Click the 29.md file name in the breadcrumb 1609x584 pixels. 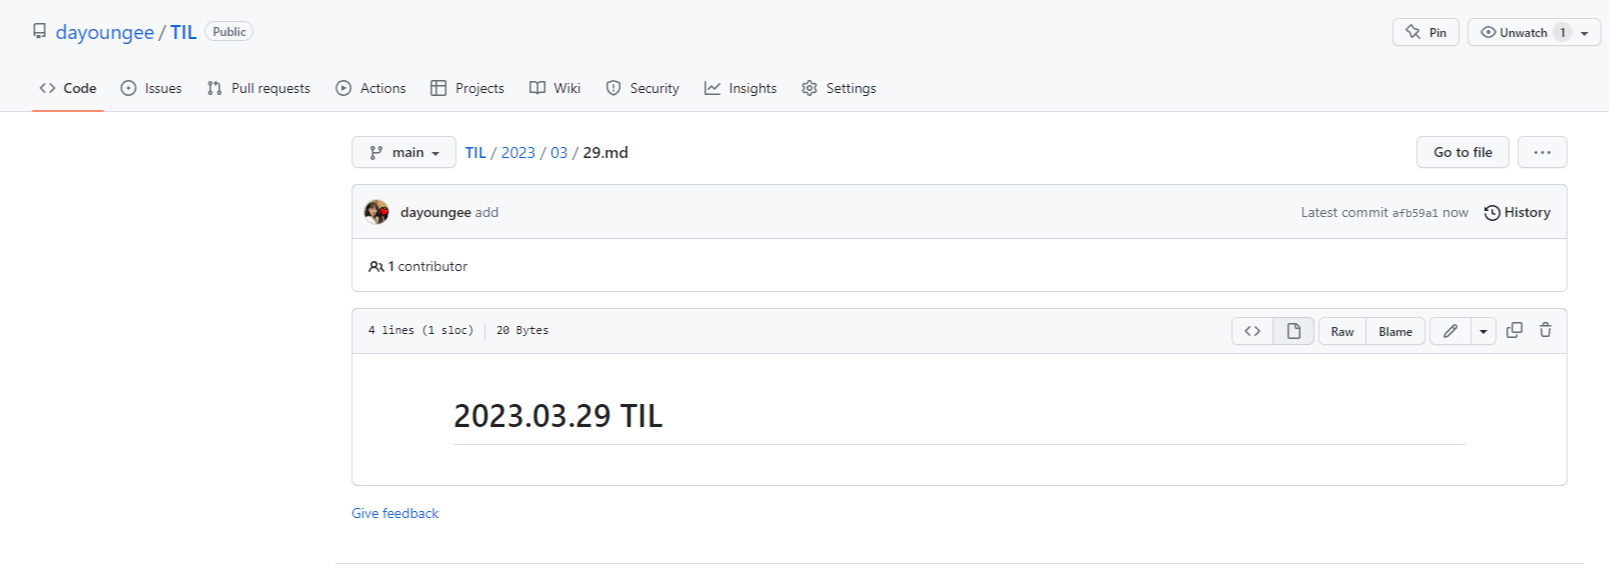pos(605,152)
